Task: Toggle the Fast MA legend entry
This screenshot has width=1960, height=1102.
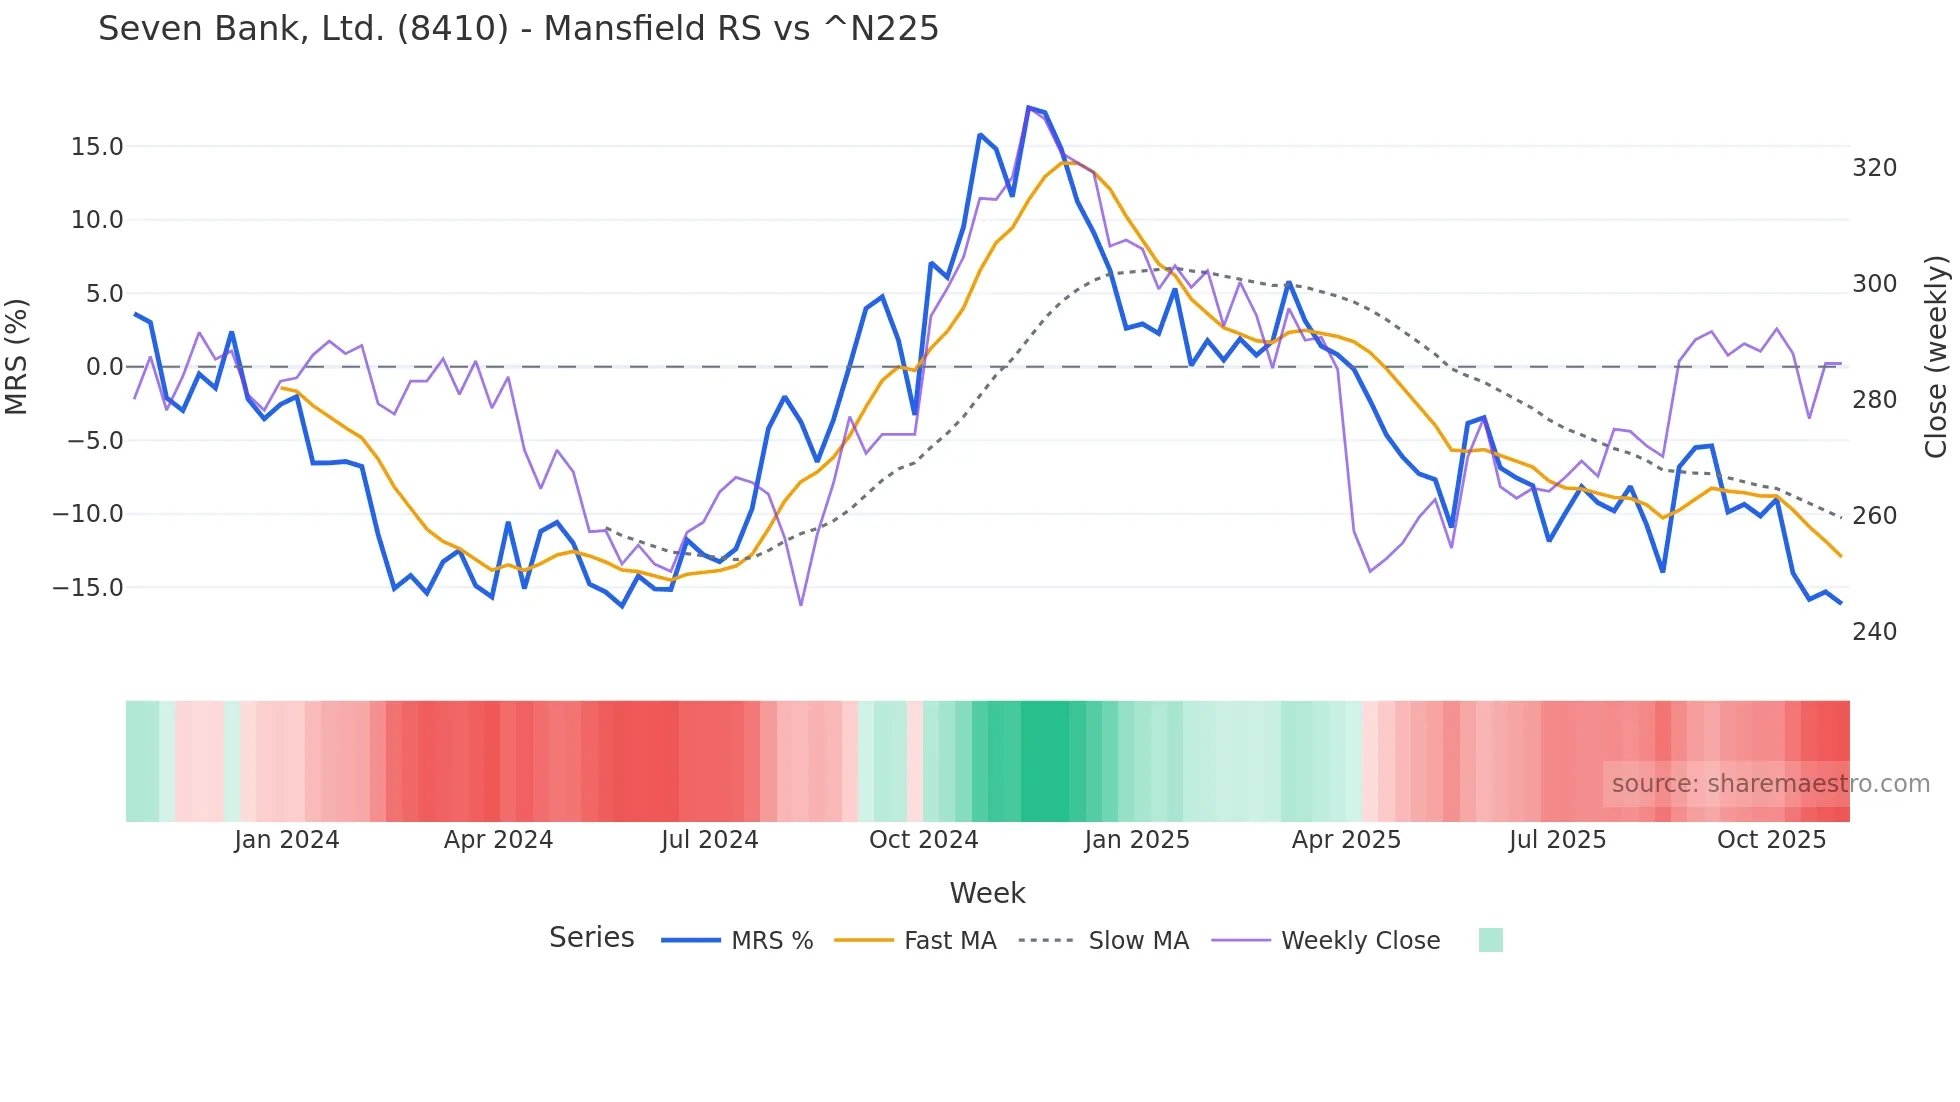Action: click(915, 940)
